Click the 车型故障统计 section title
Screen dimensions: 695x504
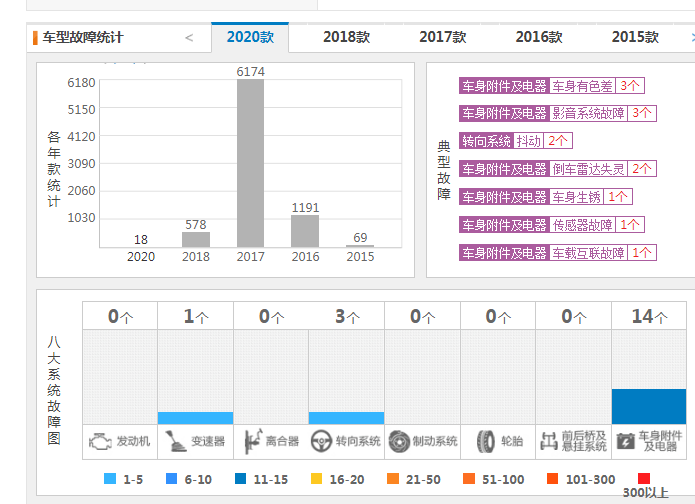(83, 38)
